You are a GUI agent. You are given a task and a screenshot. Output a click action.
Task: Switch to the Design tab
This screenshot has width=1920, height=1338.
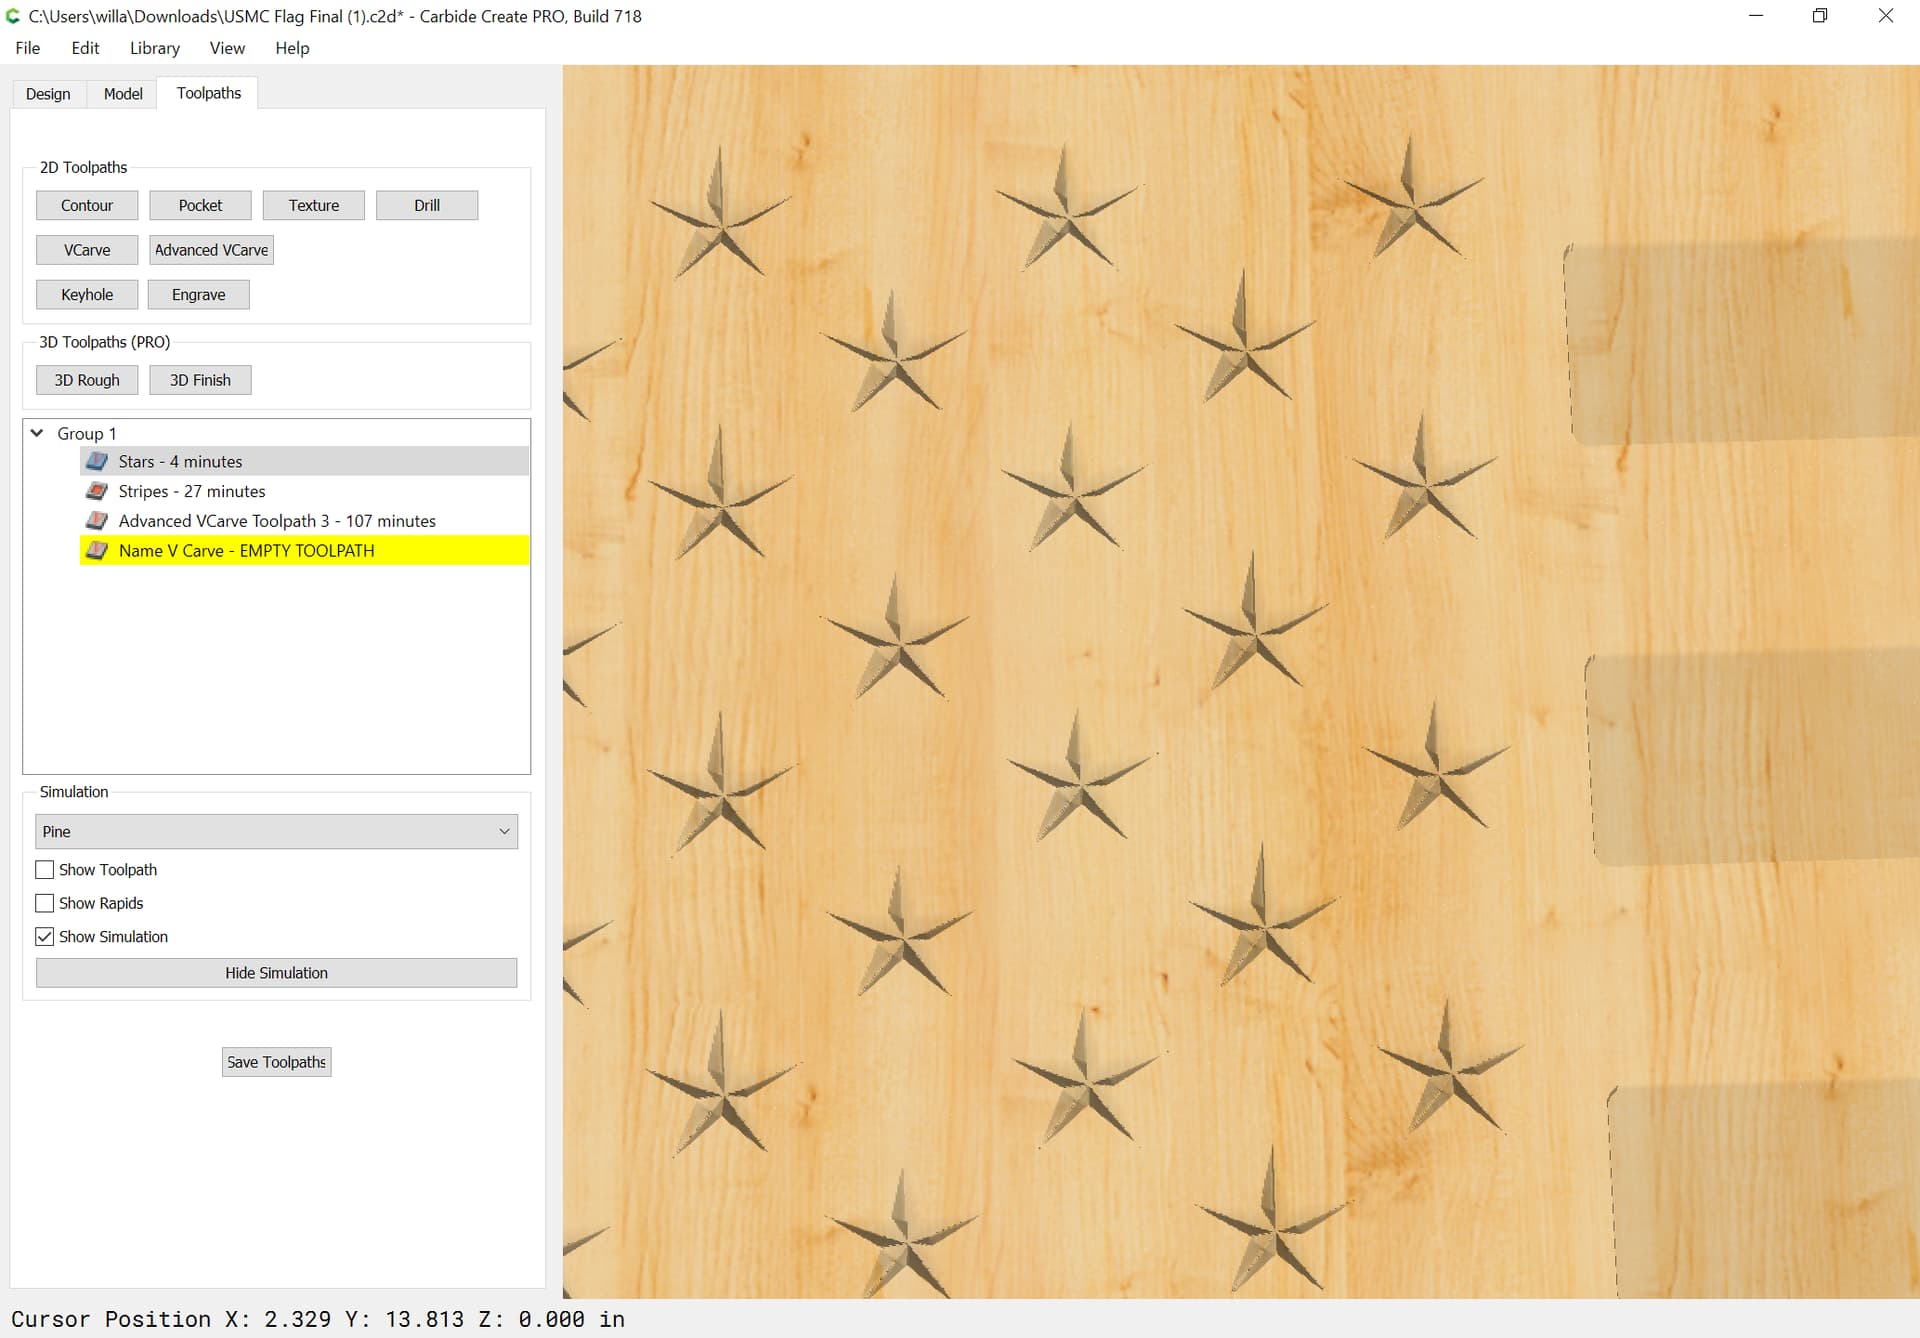(x=48, y=94)
